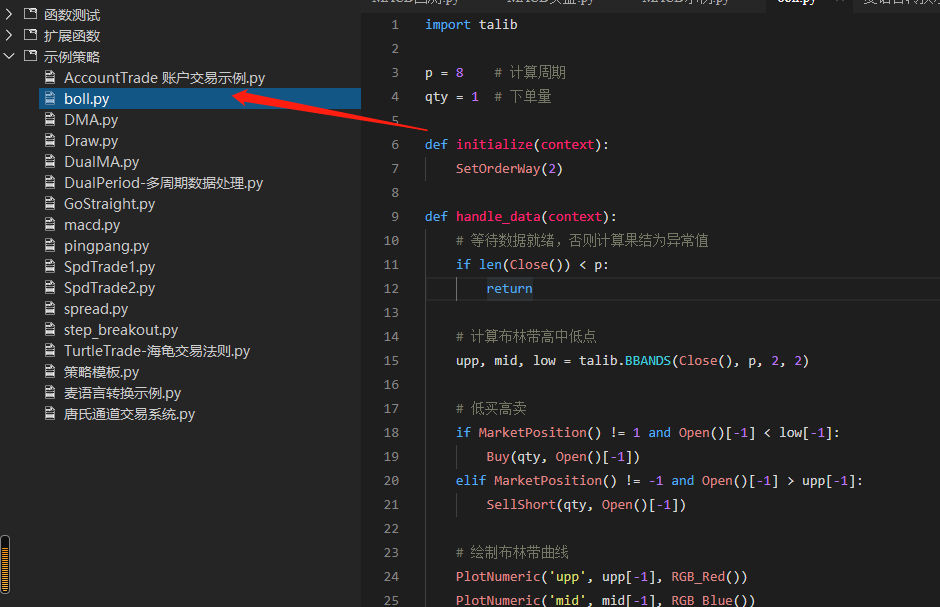The image size is (940, 607).
Task: Click the 'SetOrderWay(2)' call
Action: [509, 168]
